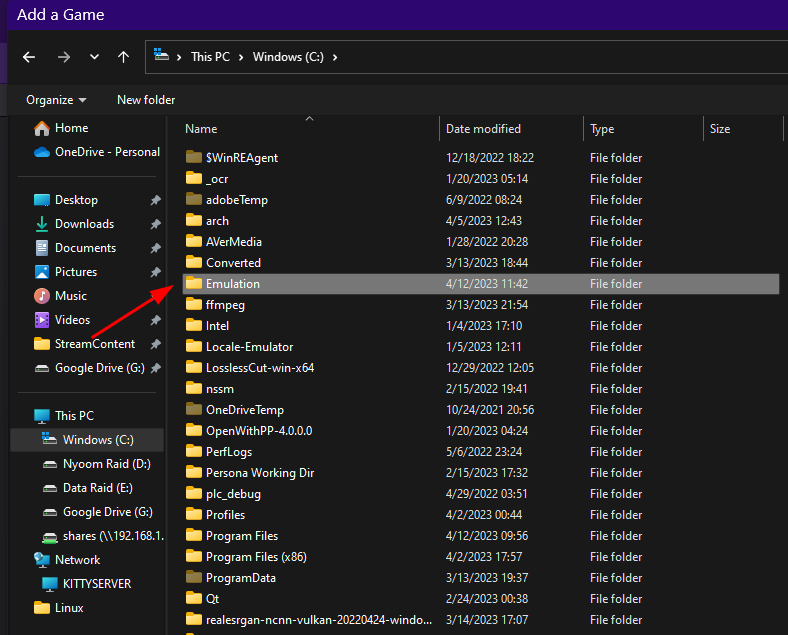788x635 pixels.
Task: Open recent locations dropdown chevron
Action: pos(94,57)
